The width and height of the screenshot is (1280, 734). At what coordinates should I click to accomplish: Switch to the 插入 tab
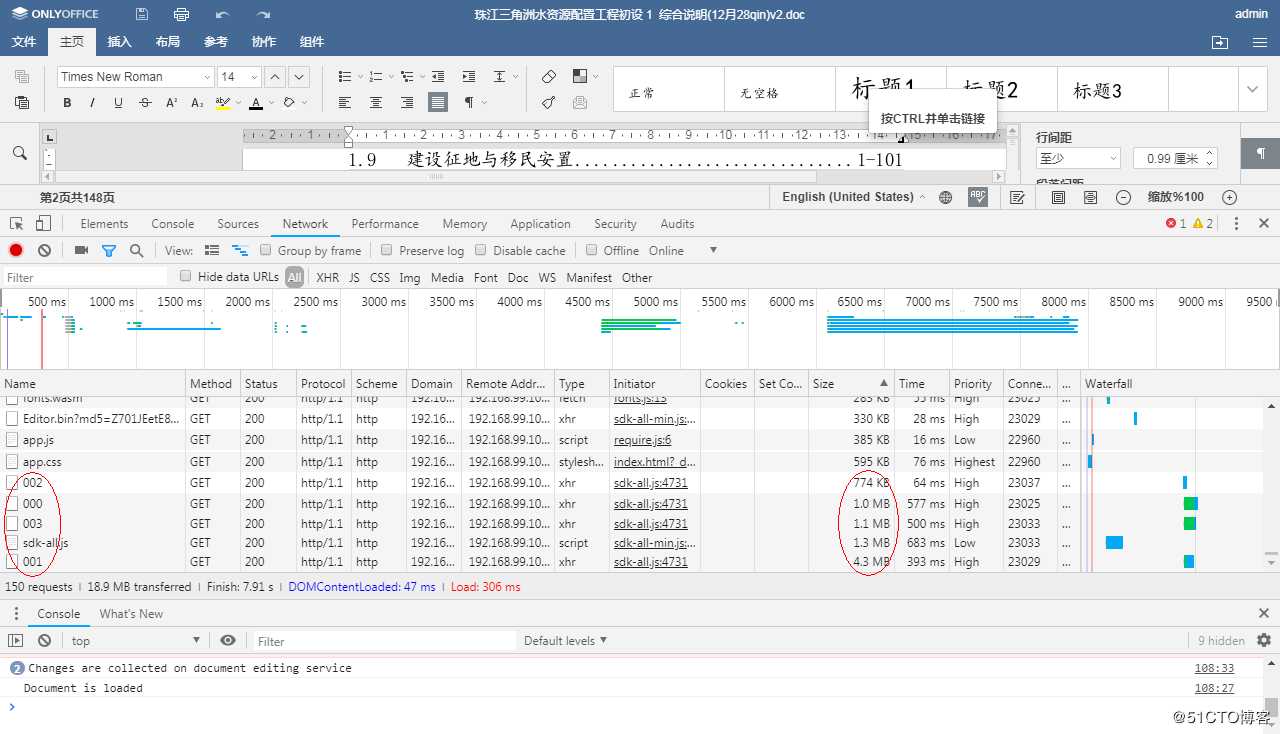click(x=120, y=42)
